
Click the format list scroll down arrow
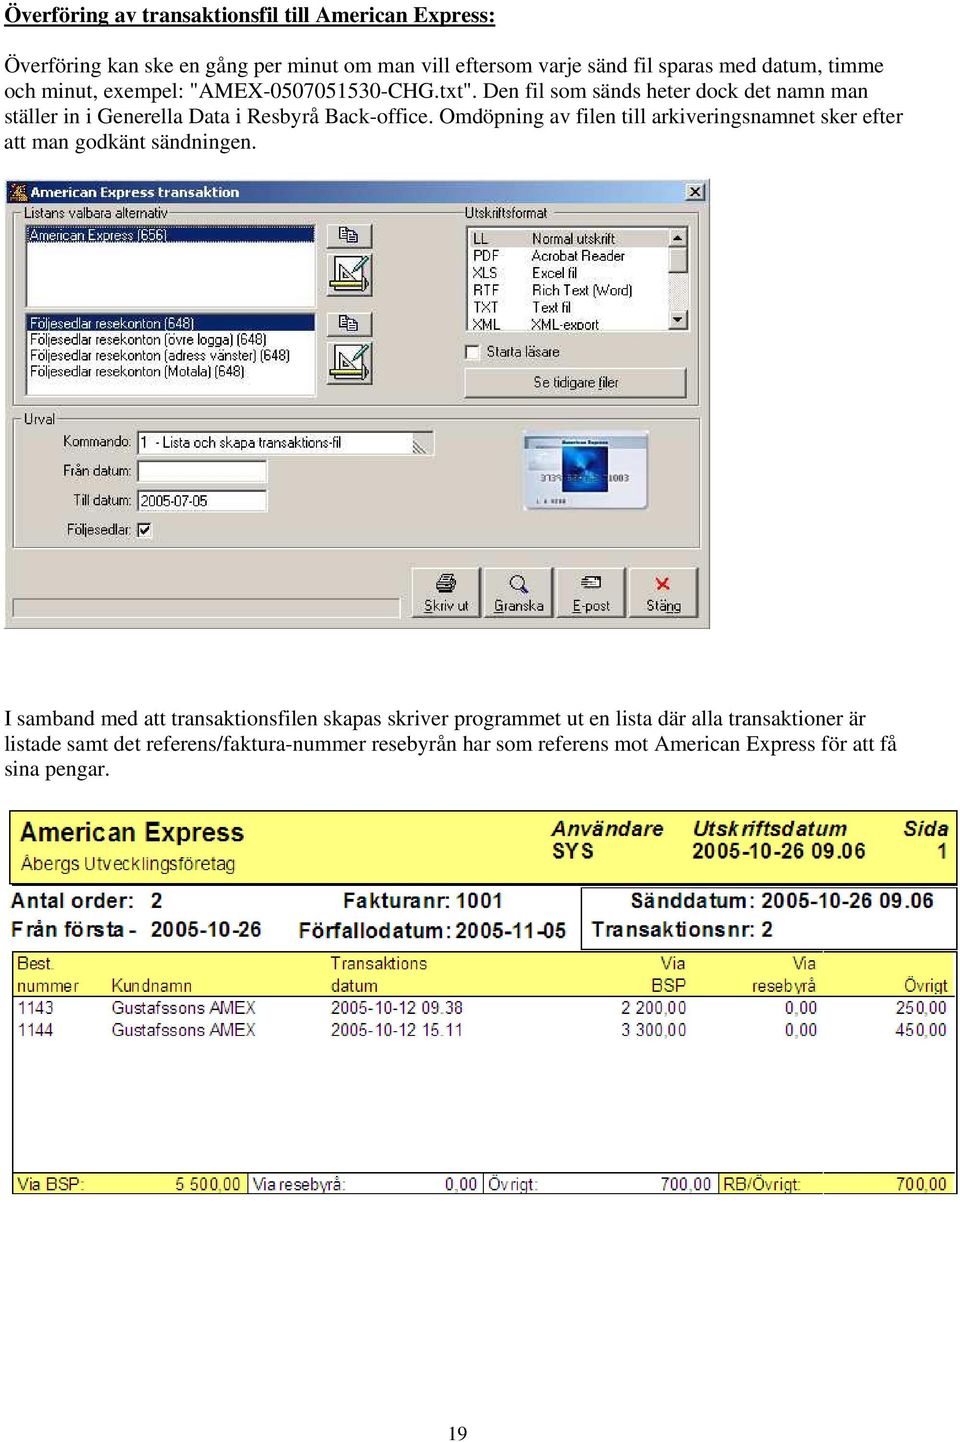(x=678, y=321)
